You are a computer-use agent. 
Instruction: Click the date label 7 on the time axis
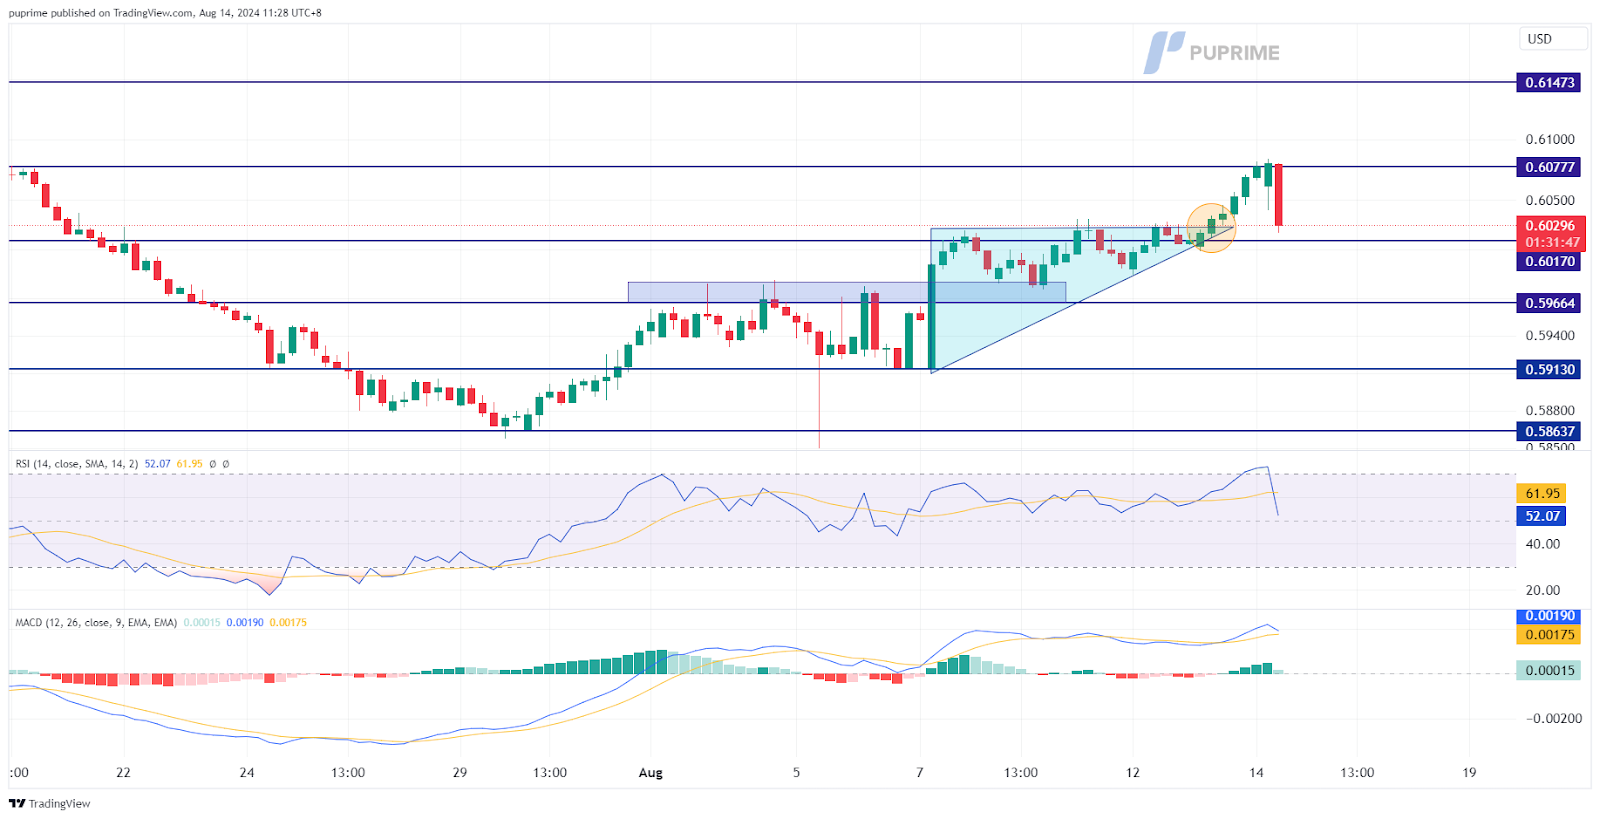920,773
